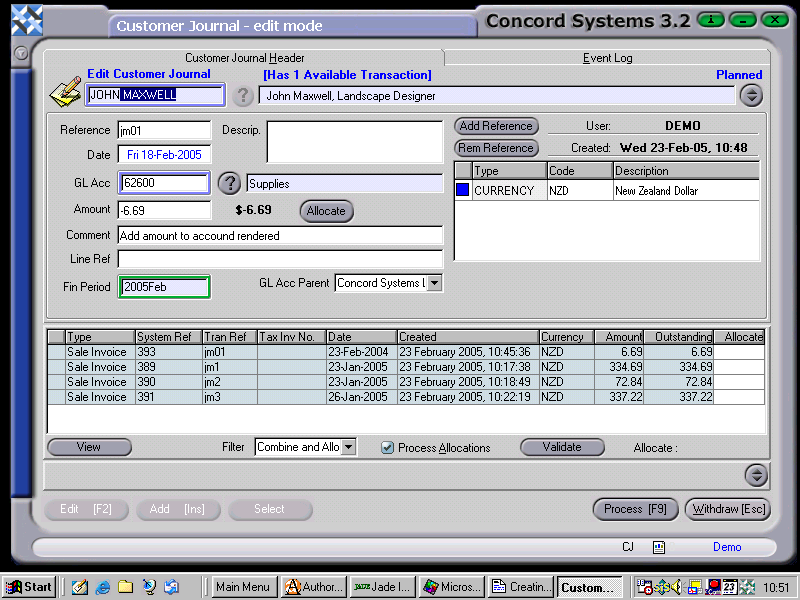Open the customer selector circular arrow
Screen dimensions: 800x600
click(x=752, y=95)
